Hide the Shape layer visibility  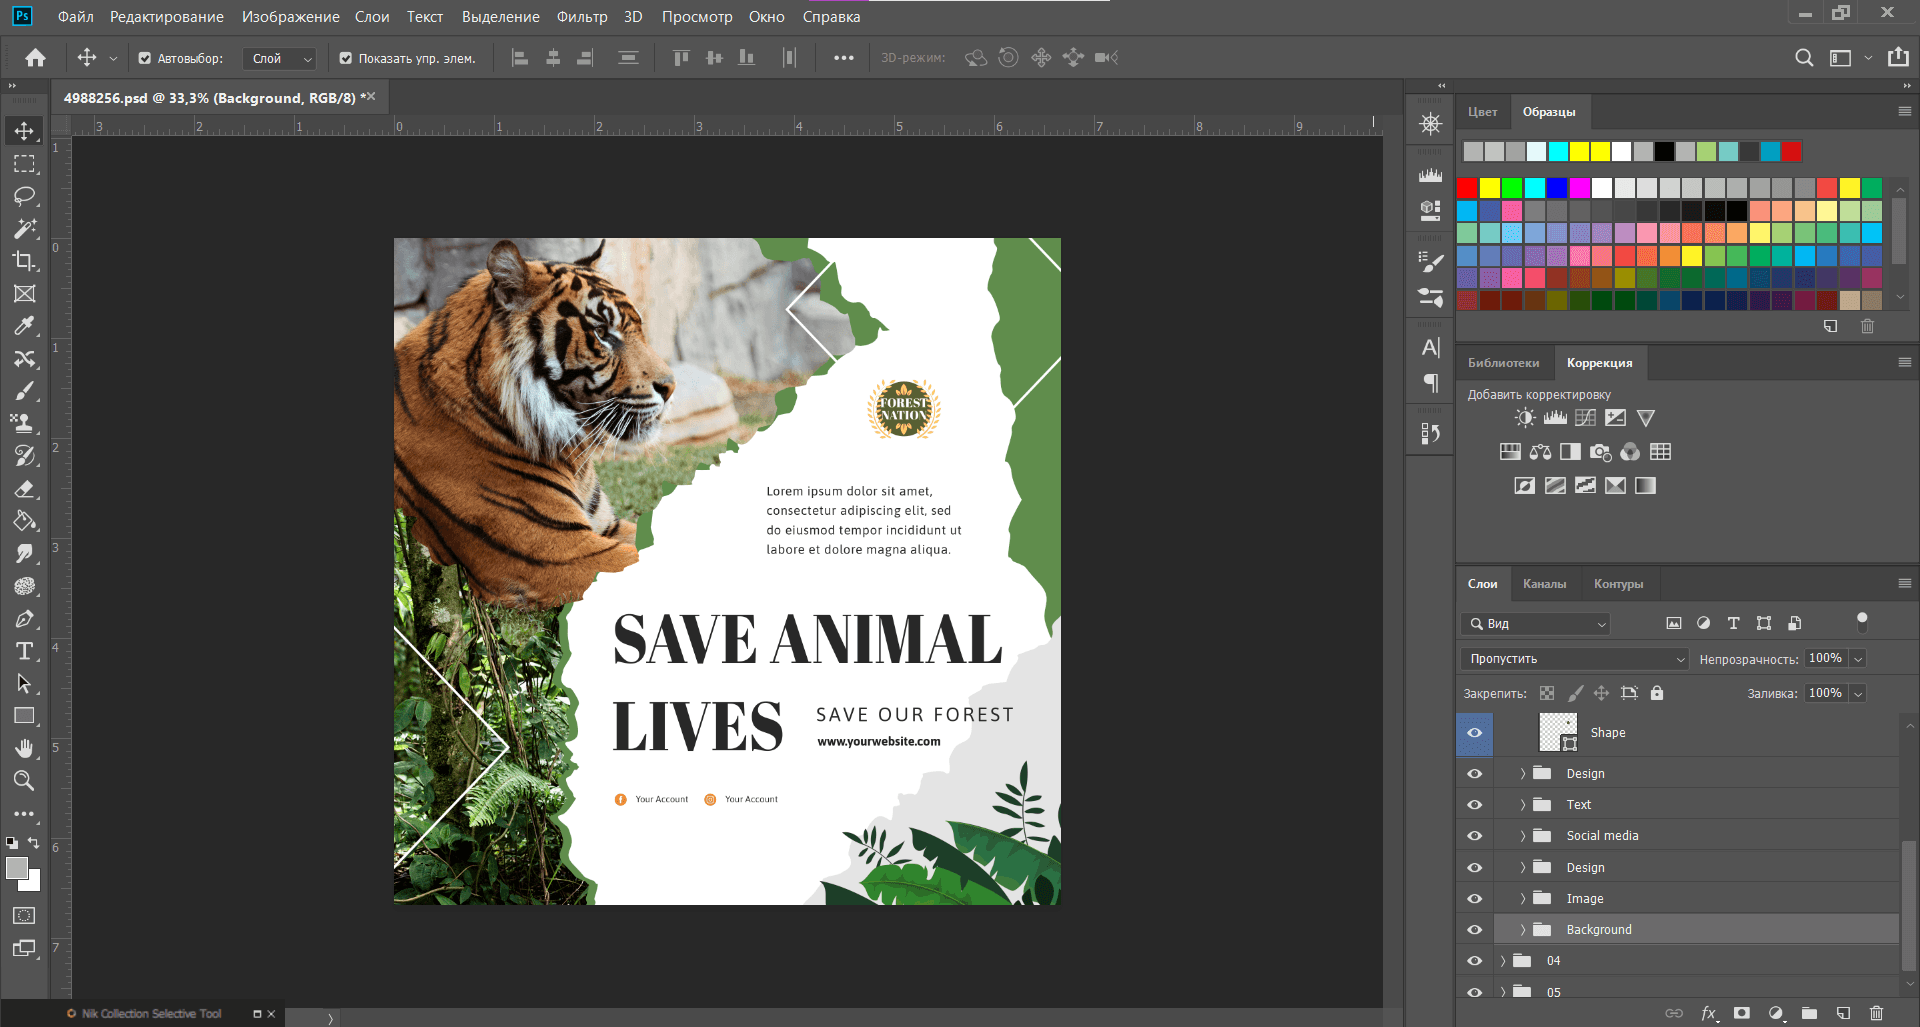[1473, 733]
